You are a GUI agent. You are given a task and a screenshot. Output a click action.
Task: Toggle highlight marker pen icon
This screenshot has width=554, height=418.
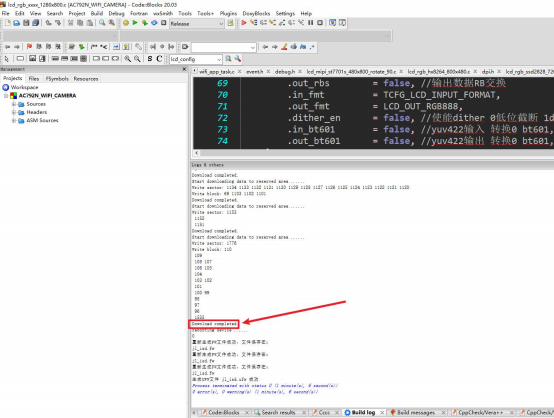pos(284,47)
